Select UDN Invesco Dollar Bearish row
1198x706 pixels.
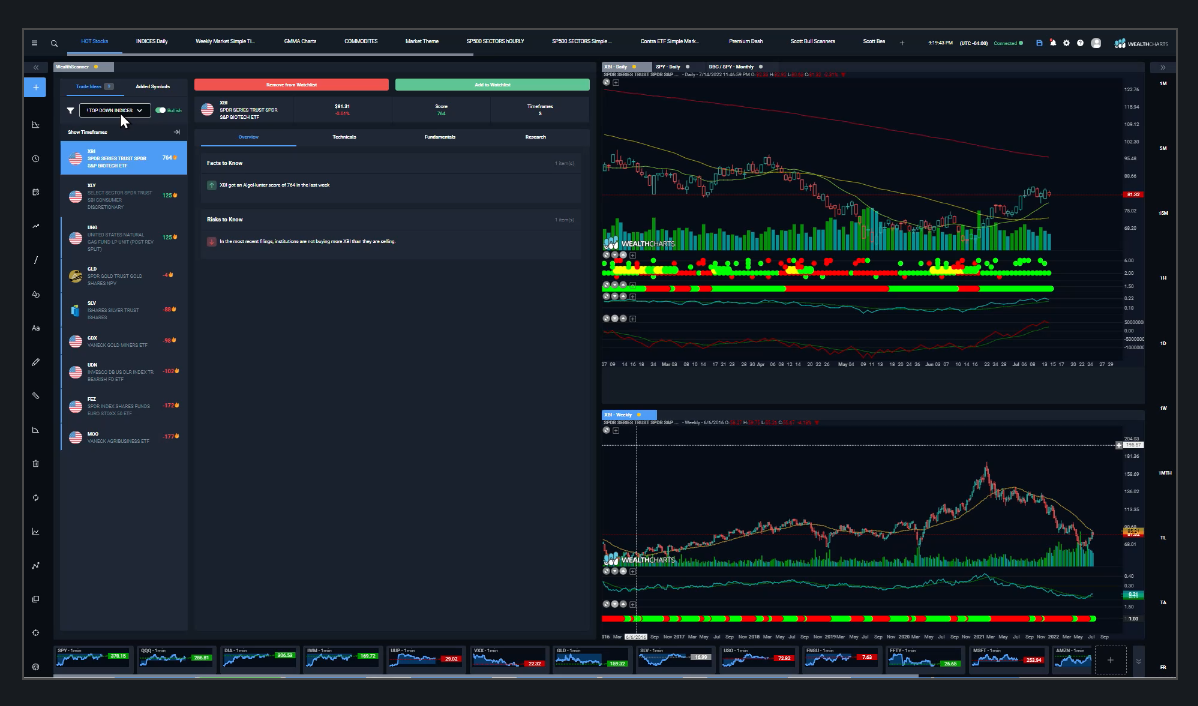click(x=124, y=371)
